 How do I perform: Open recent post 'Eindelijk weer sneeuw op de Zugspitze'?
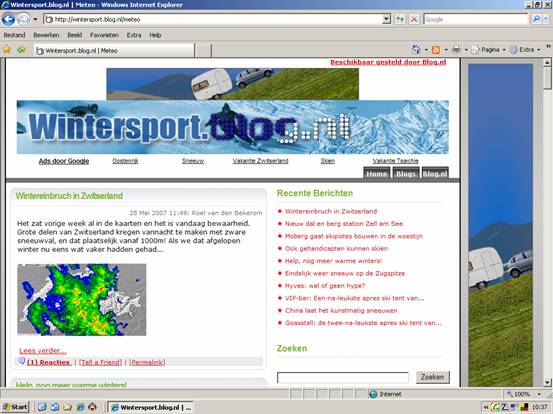(345, 273)
